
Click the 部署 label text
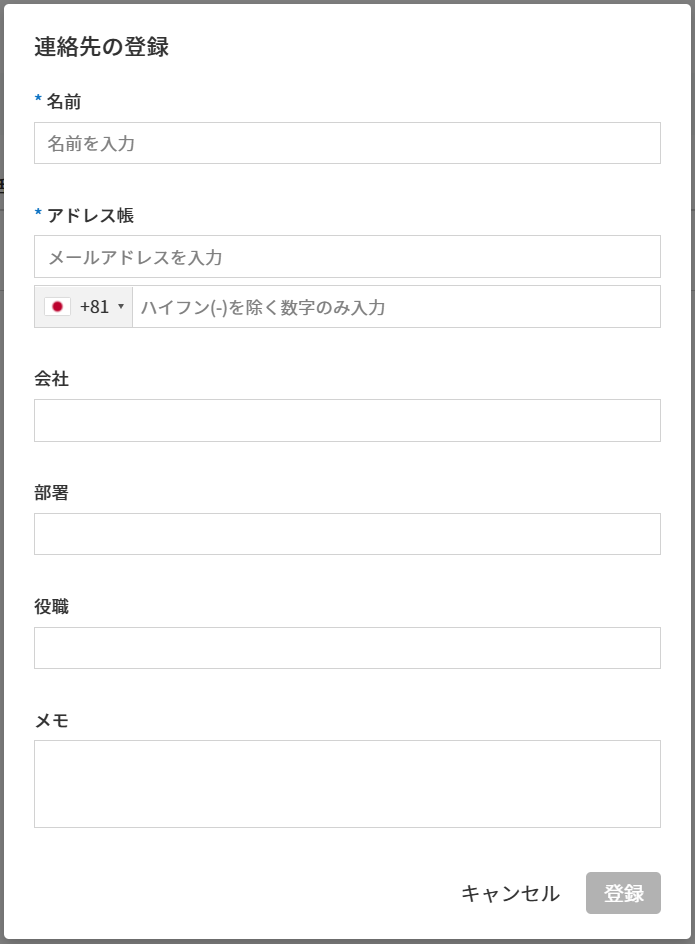click(x=51, y=493)
